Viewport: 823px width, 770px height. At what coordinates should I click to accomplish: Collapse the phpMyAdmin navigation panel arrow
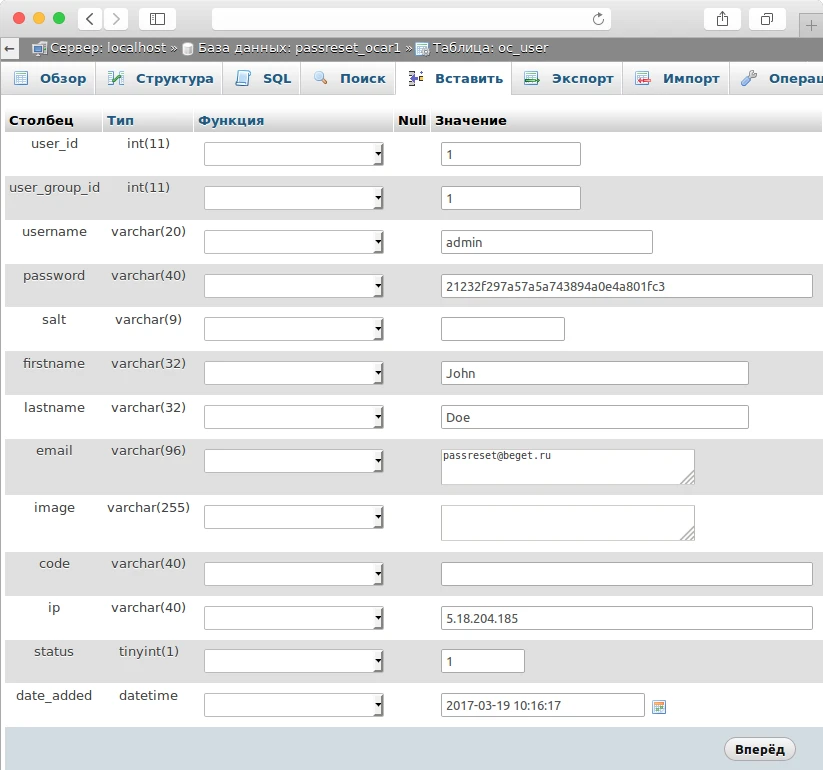pos(10,48)
